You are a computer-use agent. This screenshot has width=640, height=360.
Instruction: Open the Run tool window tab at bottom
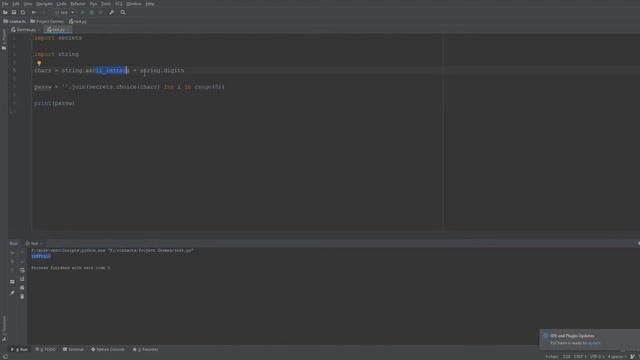click(x=19, y=349)
